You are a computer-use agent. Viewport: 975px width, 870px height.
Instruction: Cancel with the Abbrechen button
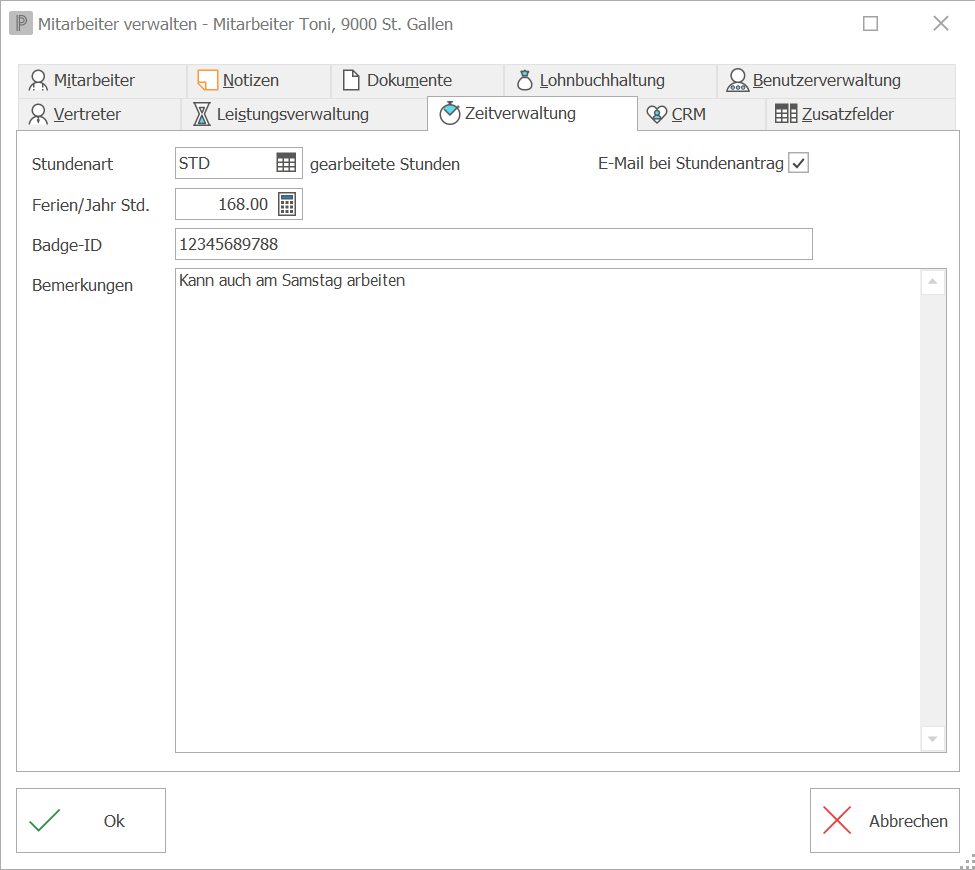(884, 820)
